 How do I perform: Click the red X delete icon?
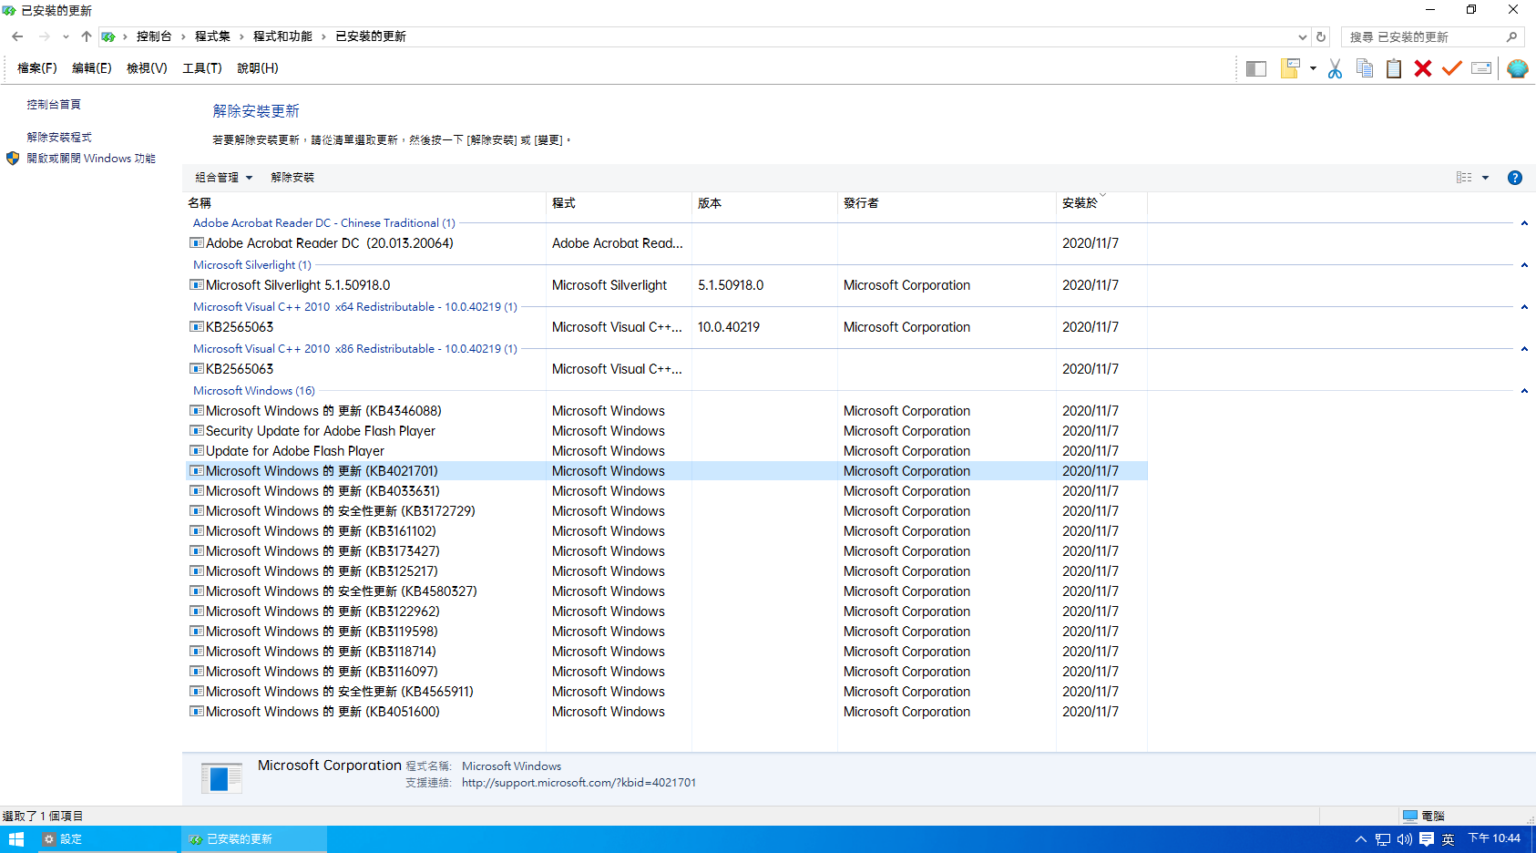[x=1422, y=68]
